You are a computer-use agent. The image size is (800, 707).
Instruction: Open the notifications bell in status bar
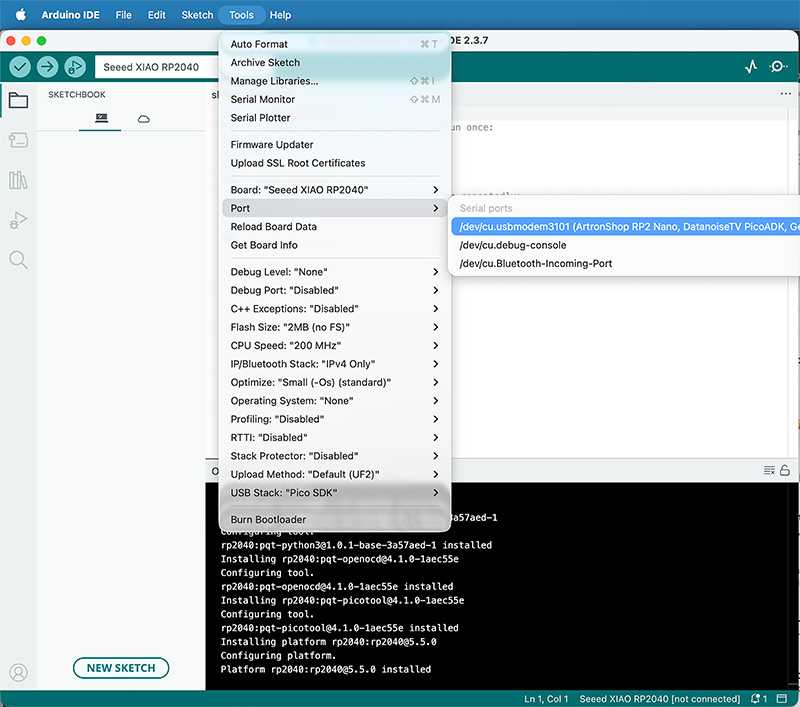(759, 698)
